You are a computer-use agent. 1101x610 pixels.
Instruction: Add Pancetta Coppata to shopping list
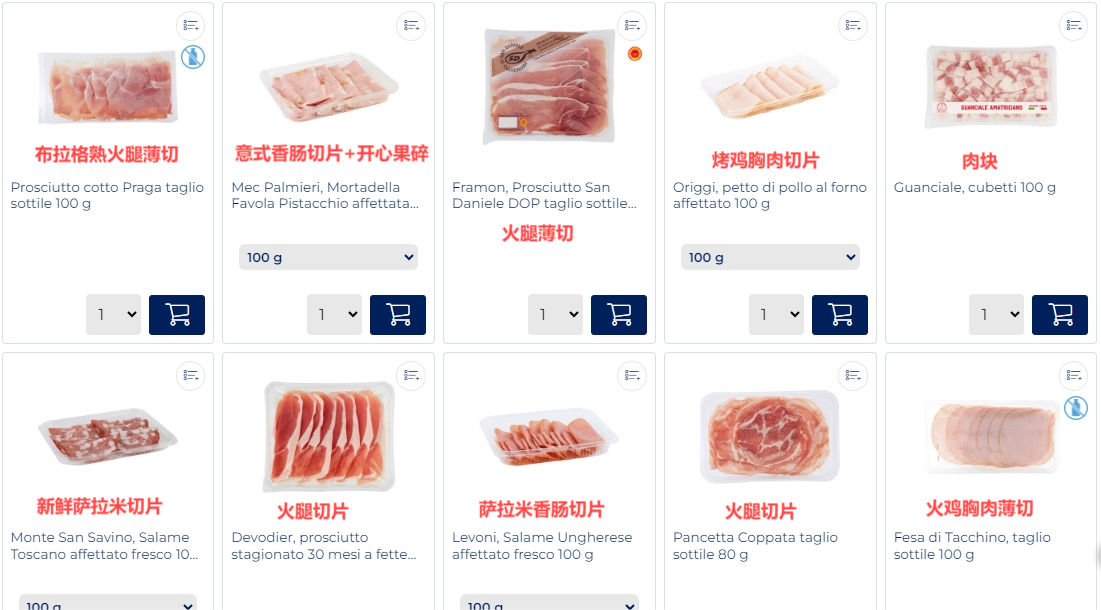[853, 376]
